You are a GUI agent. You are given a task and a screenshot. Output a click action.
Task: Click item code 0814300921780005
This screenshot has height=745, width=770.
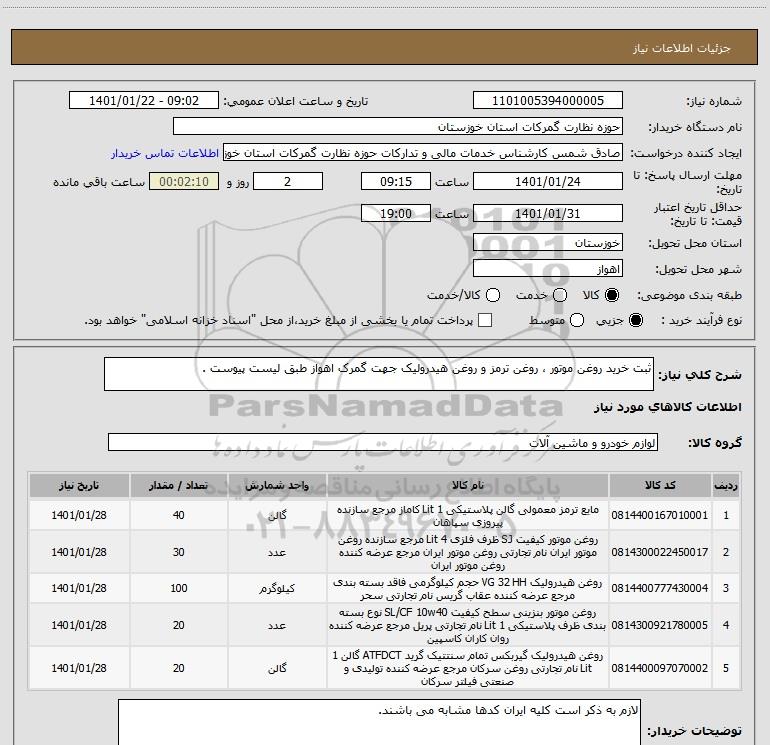[660, 625]
